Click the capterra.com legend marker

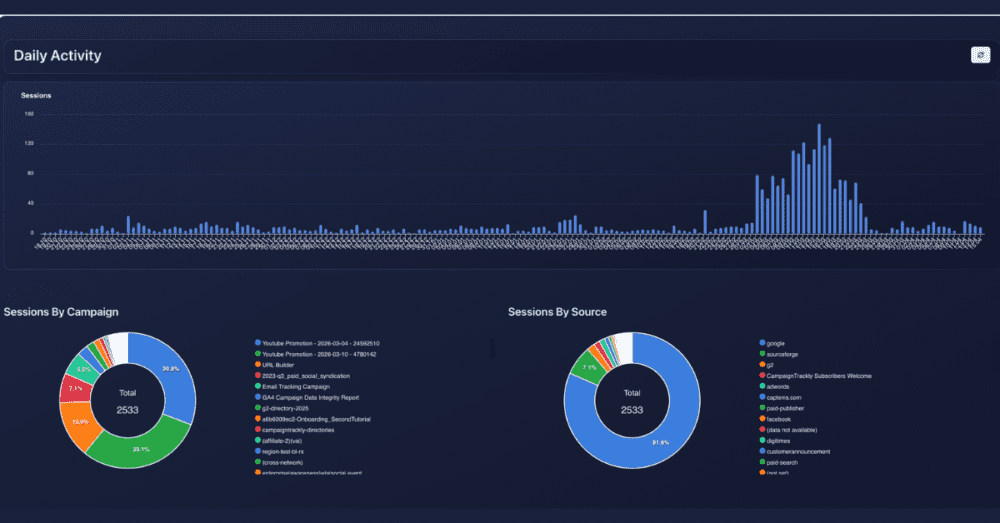[763, 397]
